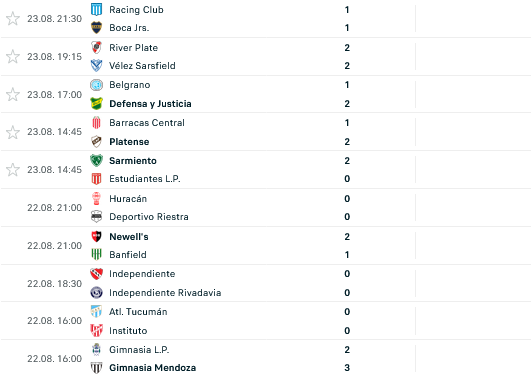Click the Defensa y Justicia crest
Image resolution: width=531 pixels, height=377 pixels.
(x=97, y=103)
